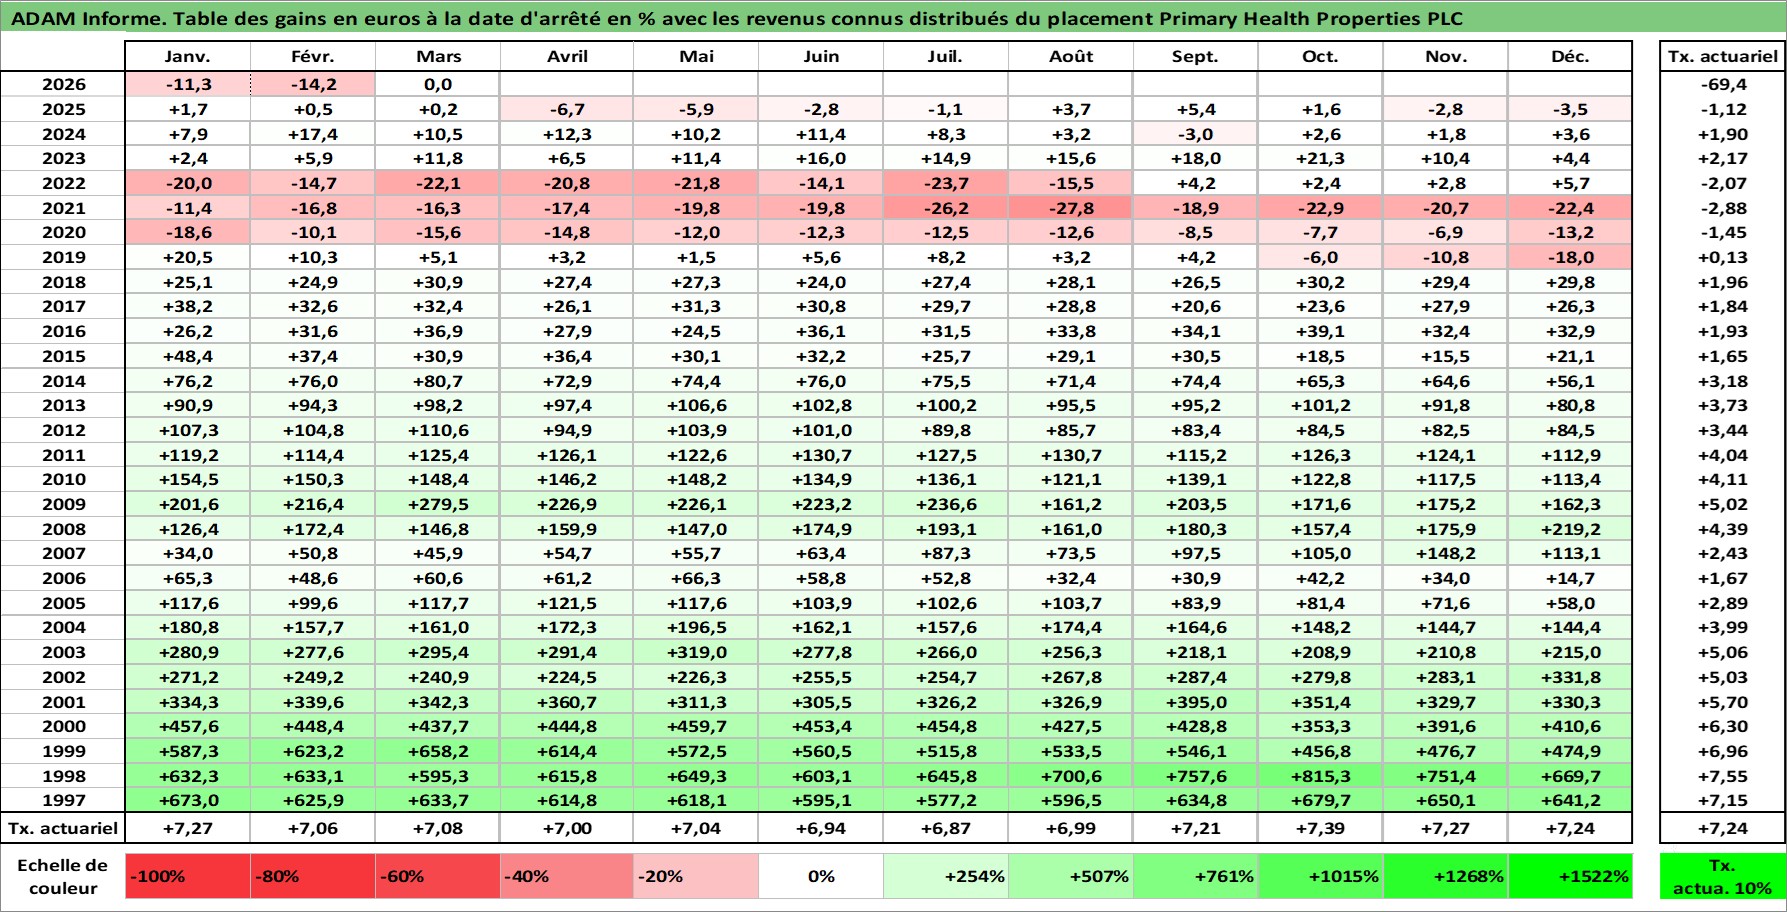The height and width of the screenshot is (912, 1787).
Task: Click the +1268% green scale swatch
Action: click(x=1446, y=876)
